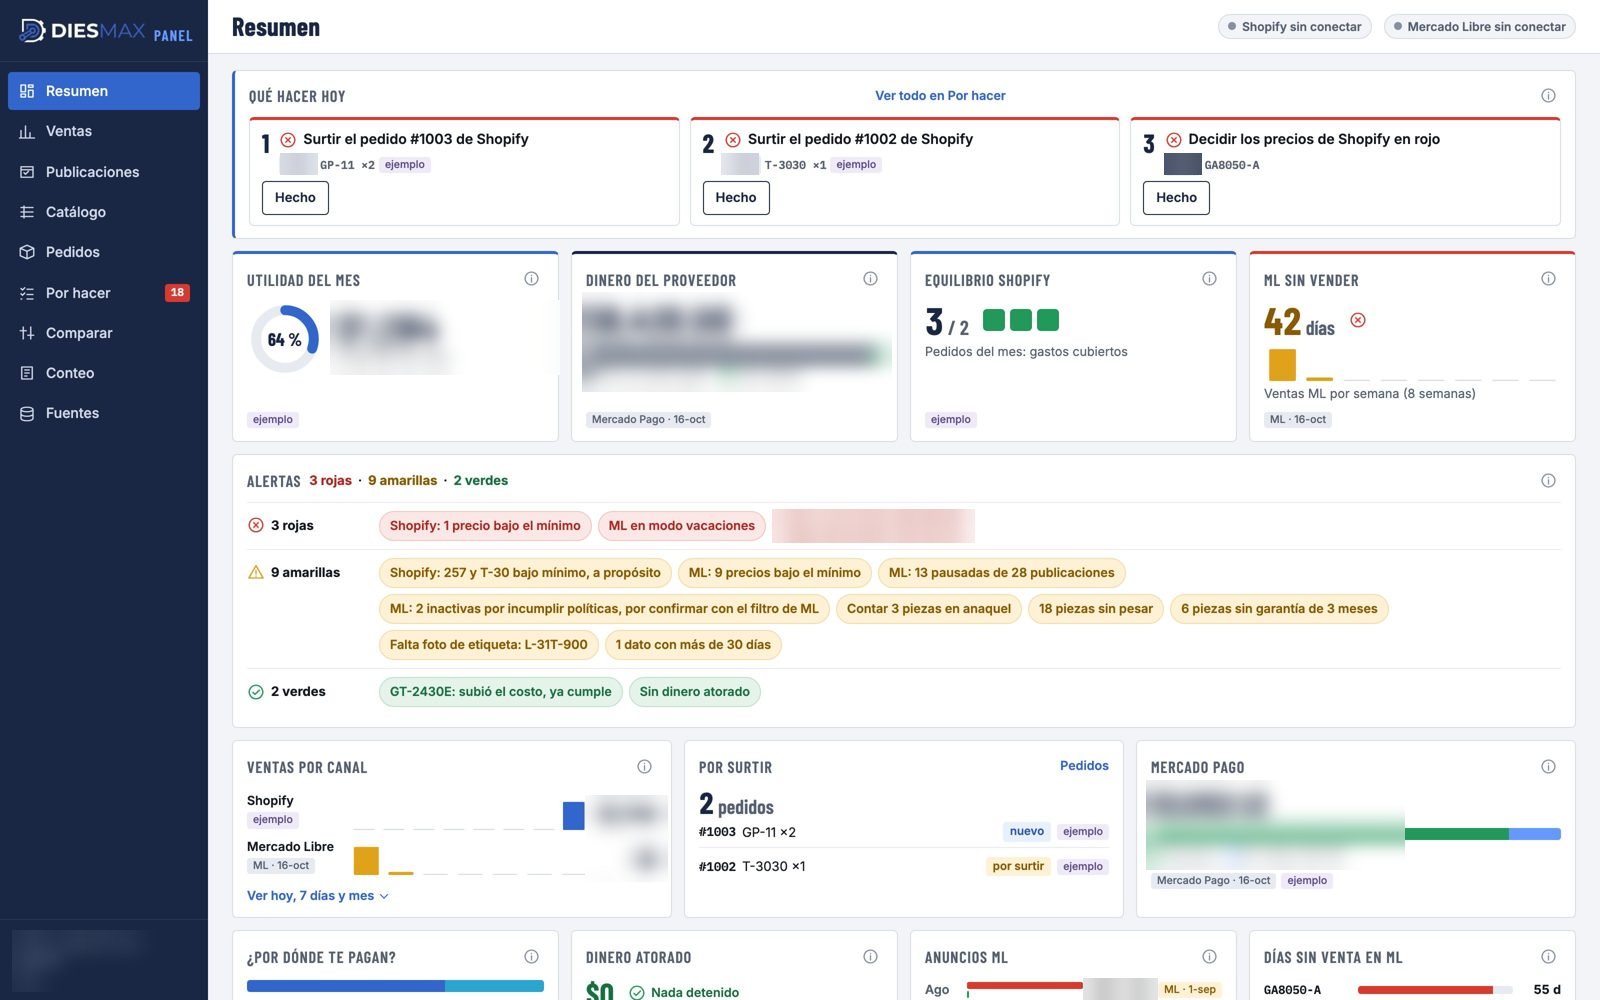1600x1000 pixels.
Task: Open info icon on ¿Por dónde te pagan?
Action: coord(531,957)
